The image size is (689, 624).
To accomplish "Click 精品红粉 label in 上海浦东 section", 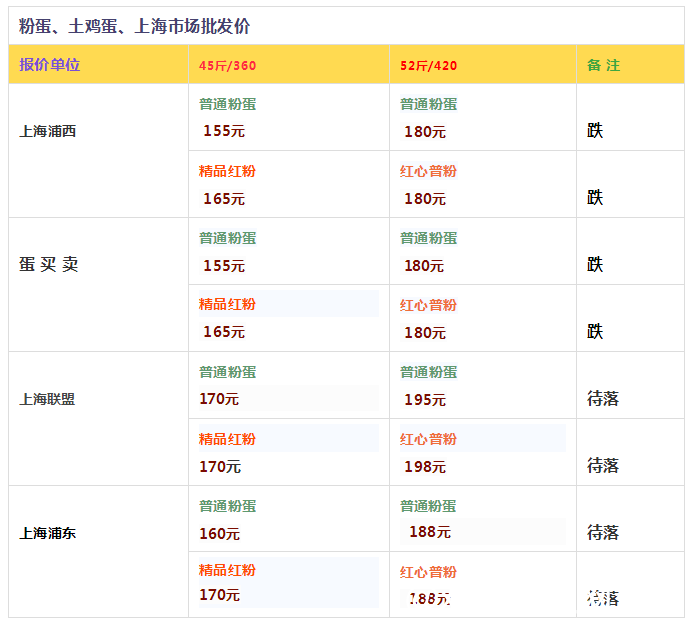I will pyautogui.click(x=227, y=570).
